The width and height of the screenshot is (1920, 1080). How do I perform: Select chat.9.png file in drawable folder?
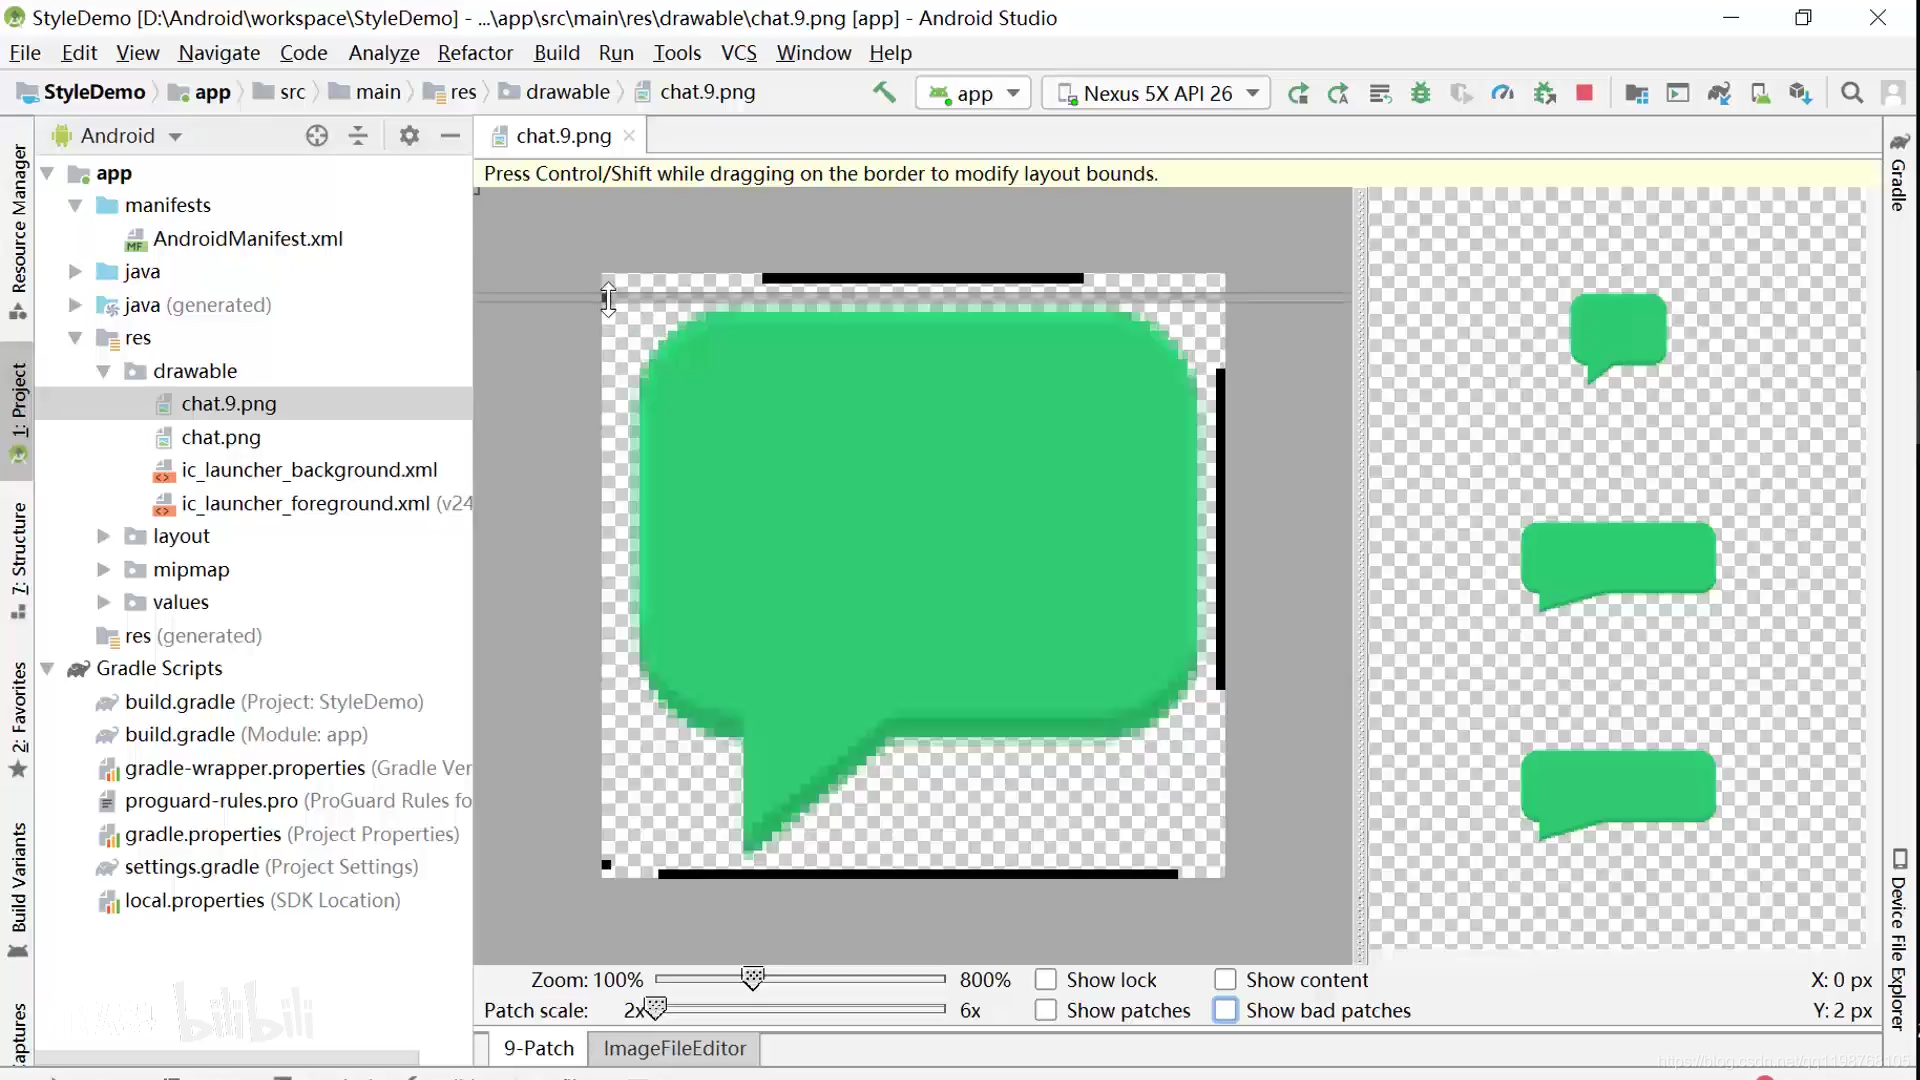point(228,404)
